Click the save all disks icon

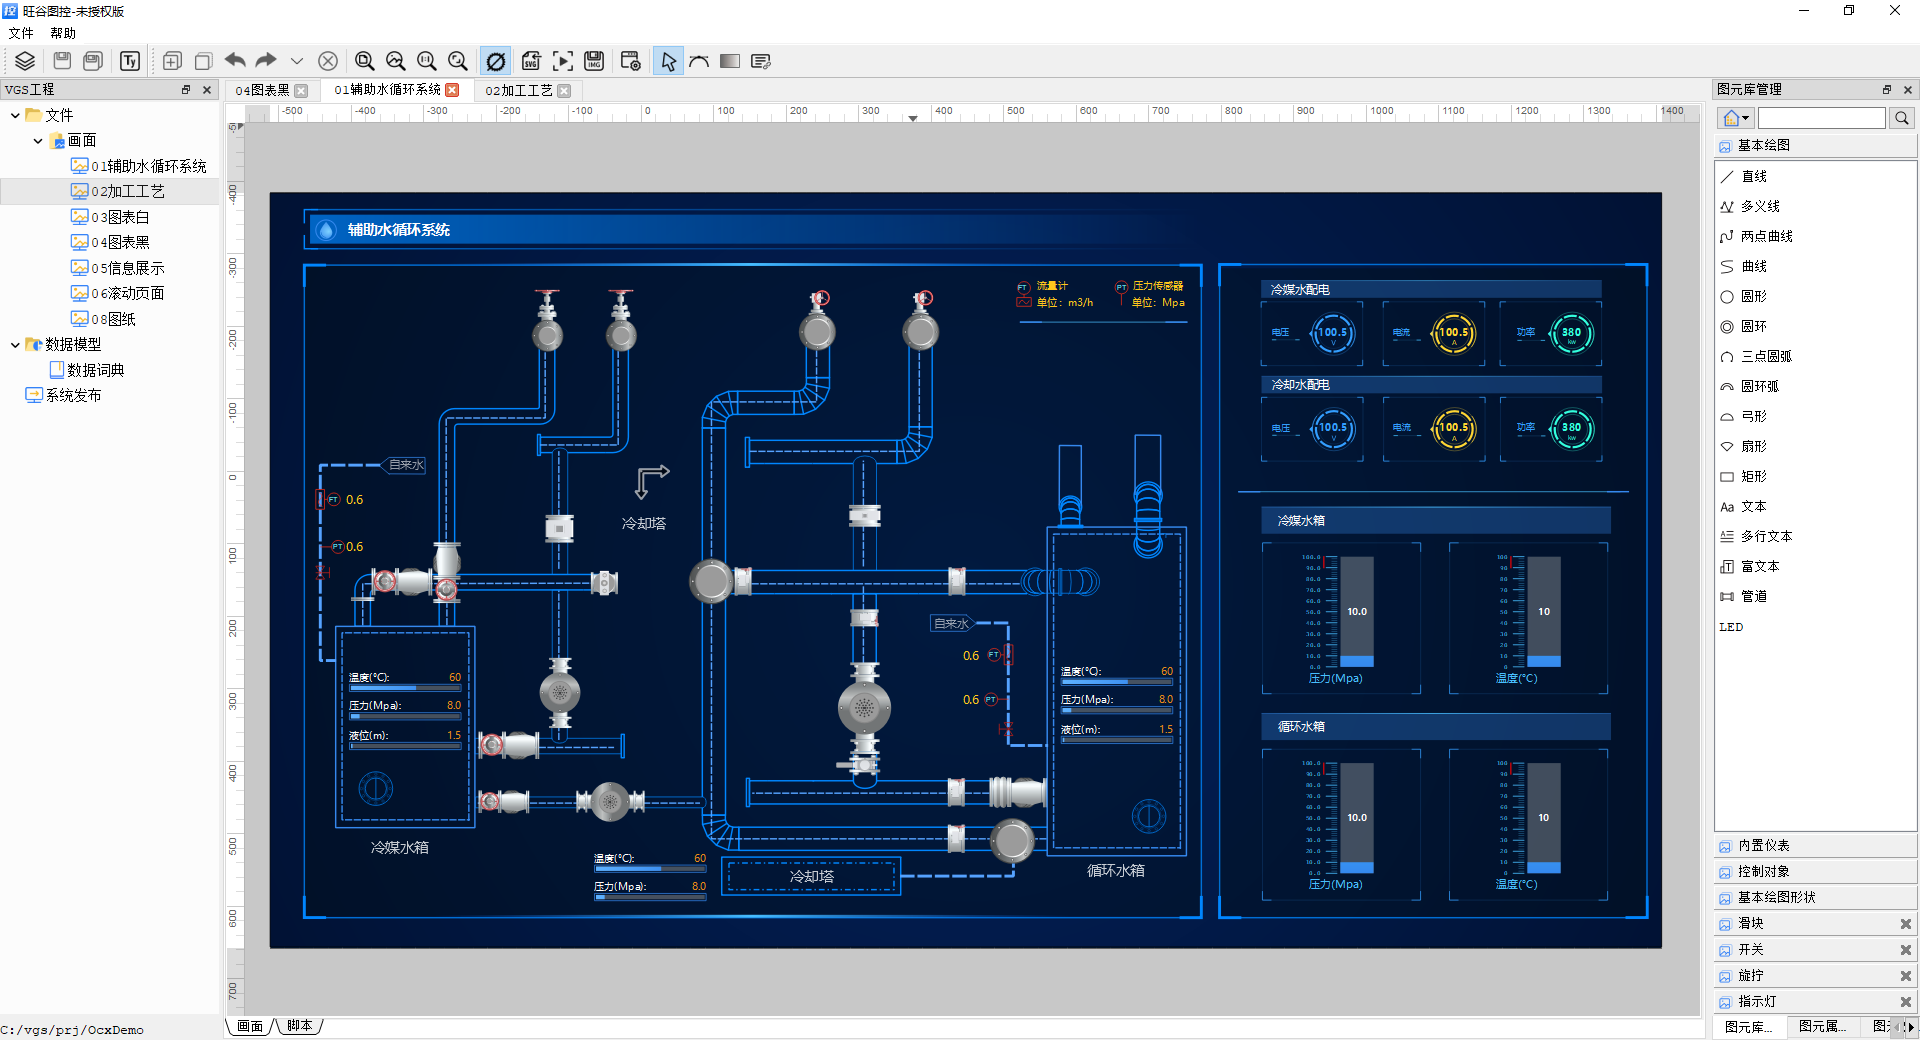pyautogui.click(x=93, y=61)
